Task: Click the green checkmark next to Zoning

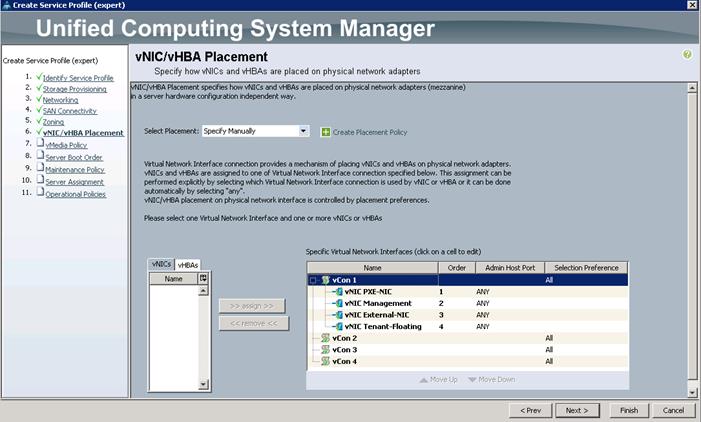Action: click(x=39, y=121)
